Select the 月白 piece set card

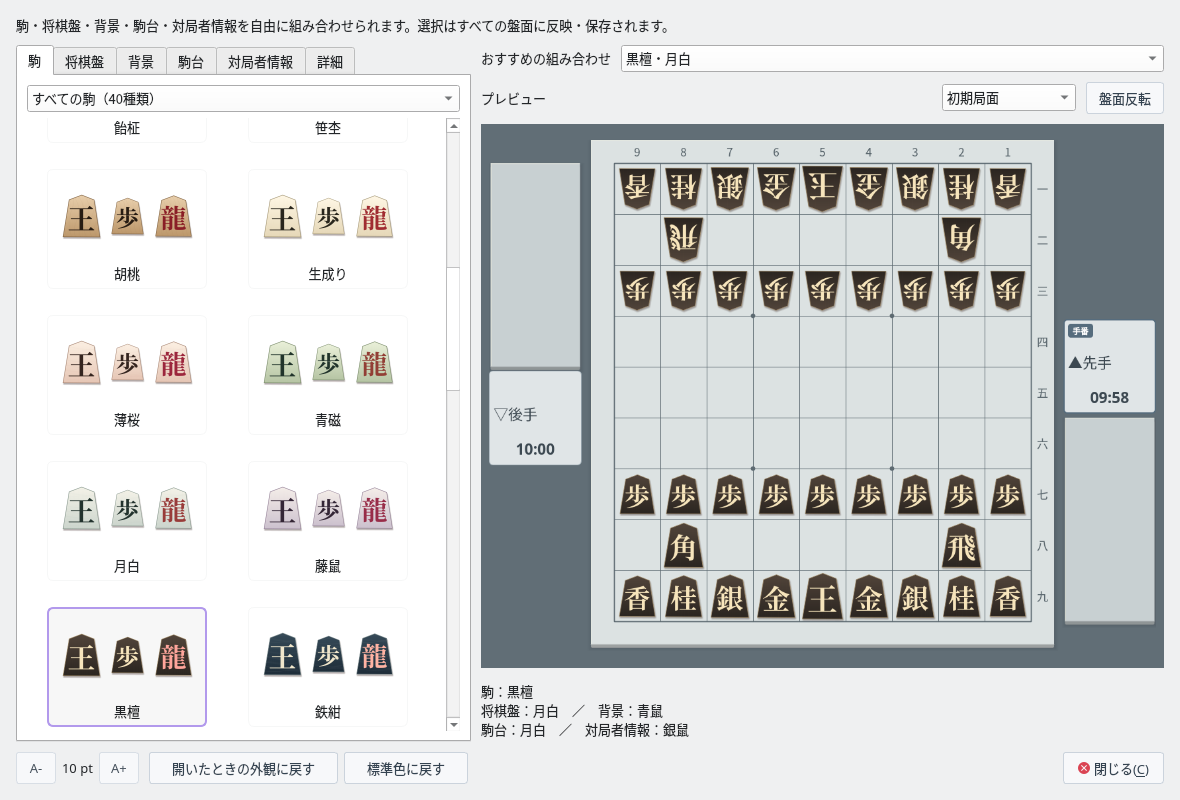pyautogui.click(x=126, y=521)
